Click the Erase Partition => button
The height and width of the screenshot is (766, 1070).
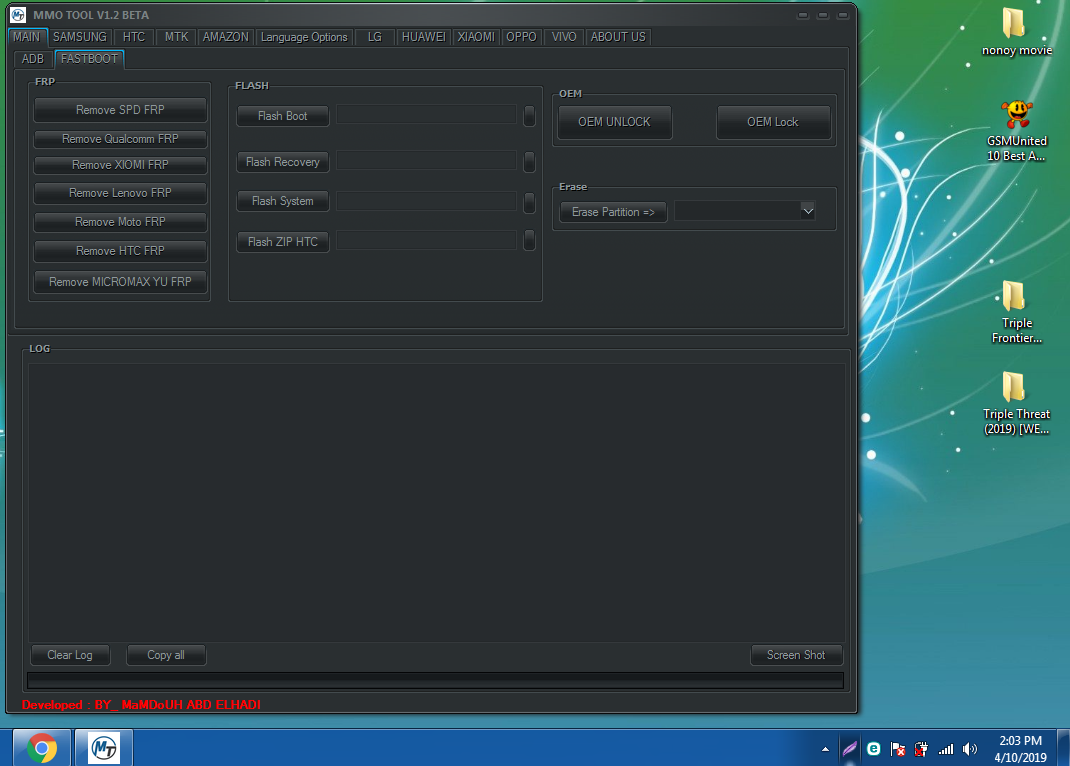(x=613, y=211)
